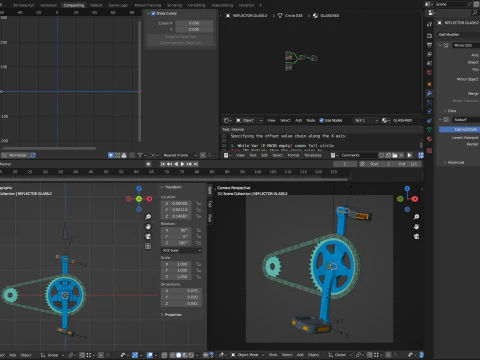480x360 pixels.
Task: Toggle the Show Cursor checkbox
Action: pos(153,13)
